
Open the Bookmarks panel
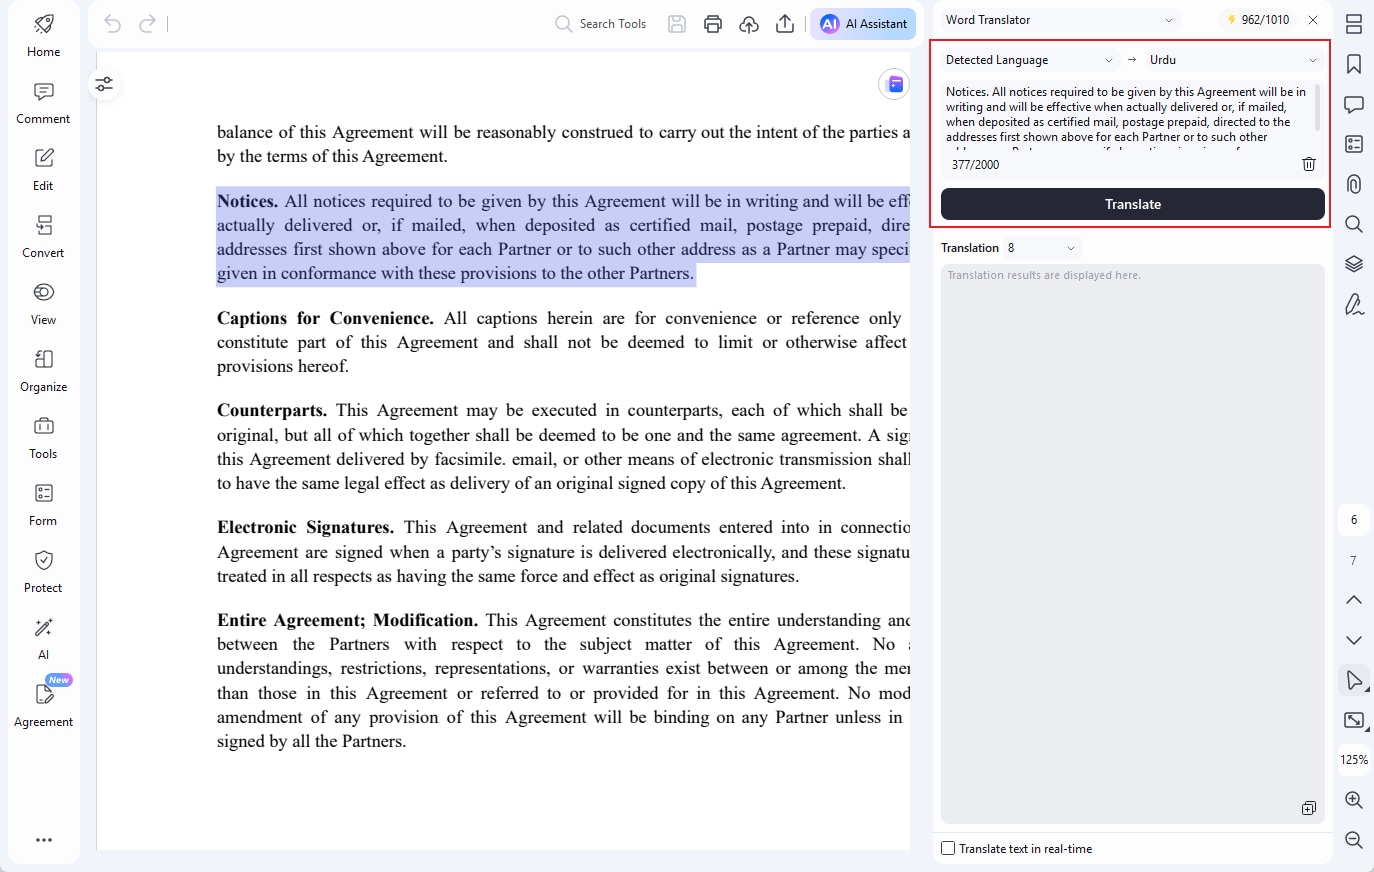click(1354, 64)
